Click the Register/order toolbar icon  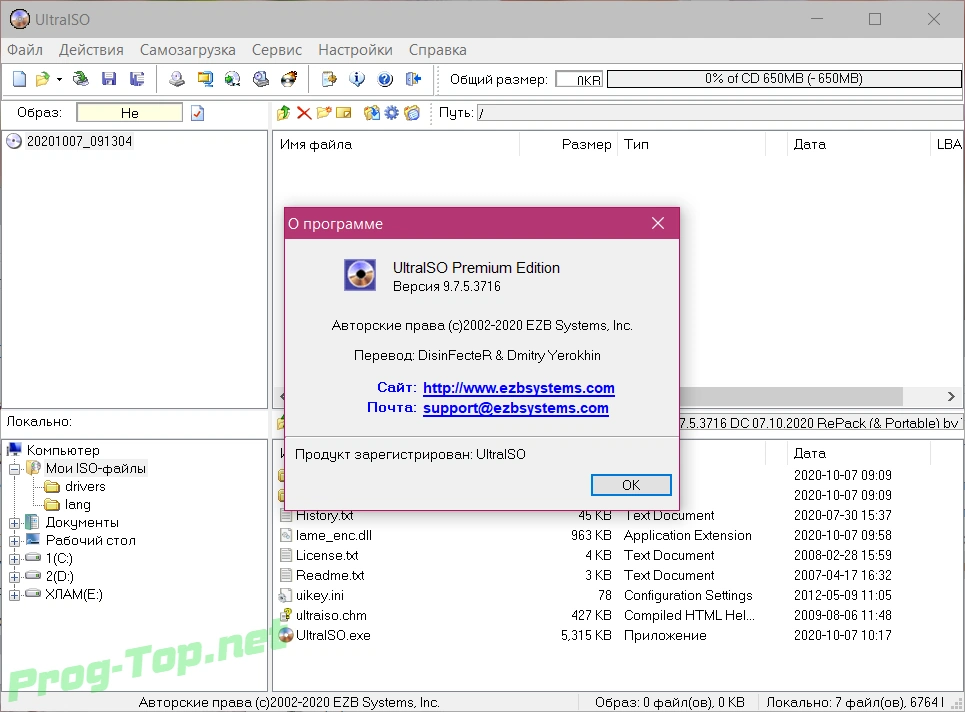pos(329,79)
